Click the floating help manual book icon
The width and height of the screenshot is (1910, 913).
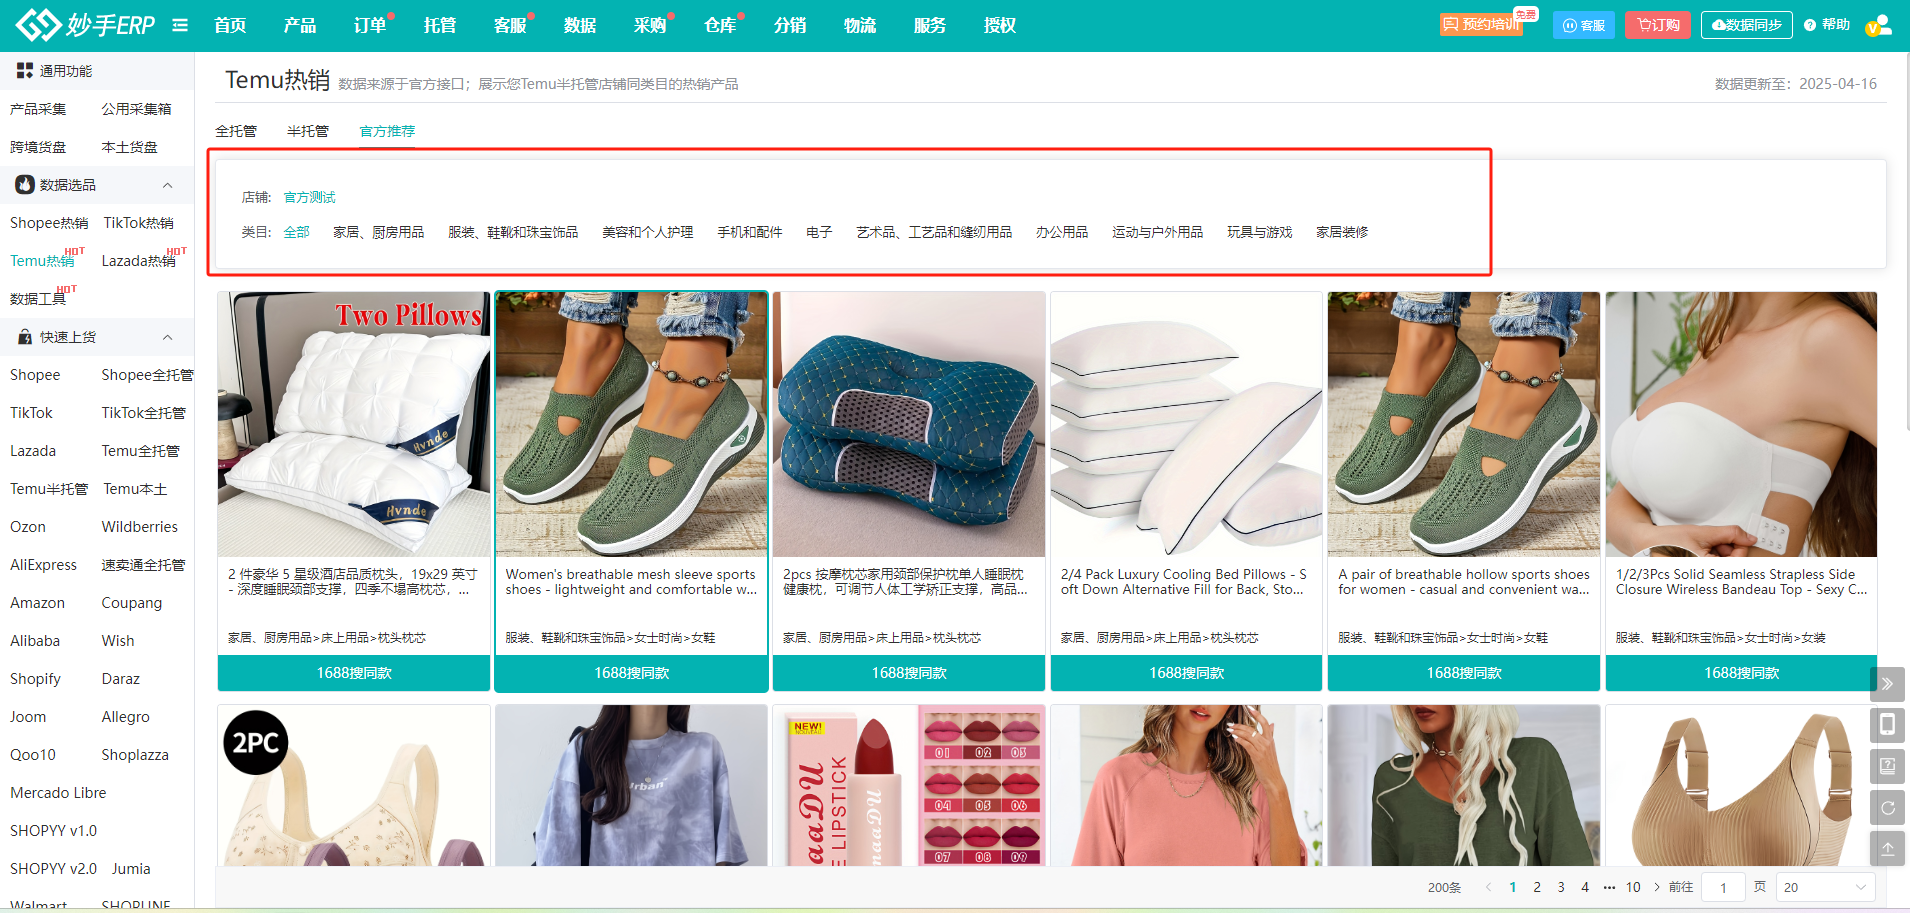coord(1887,766)
